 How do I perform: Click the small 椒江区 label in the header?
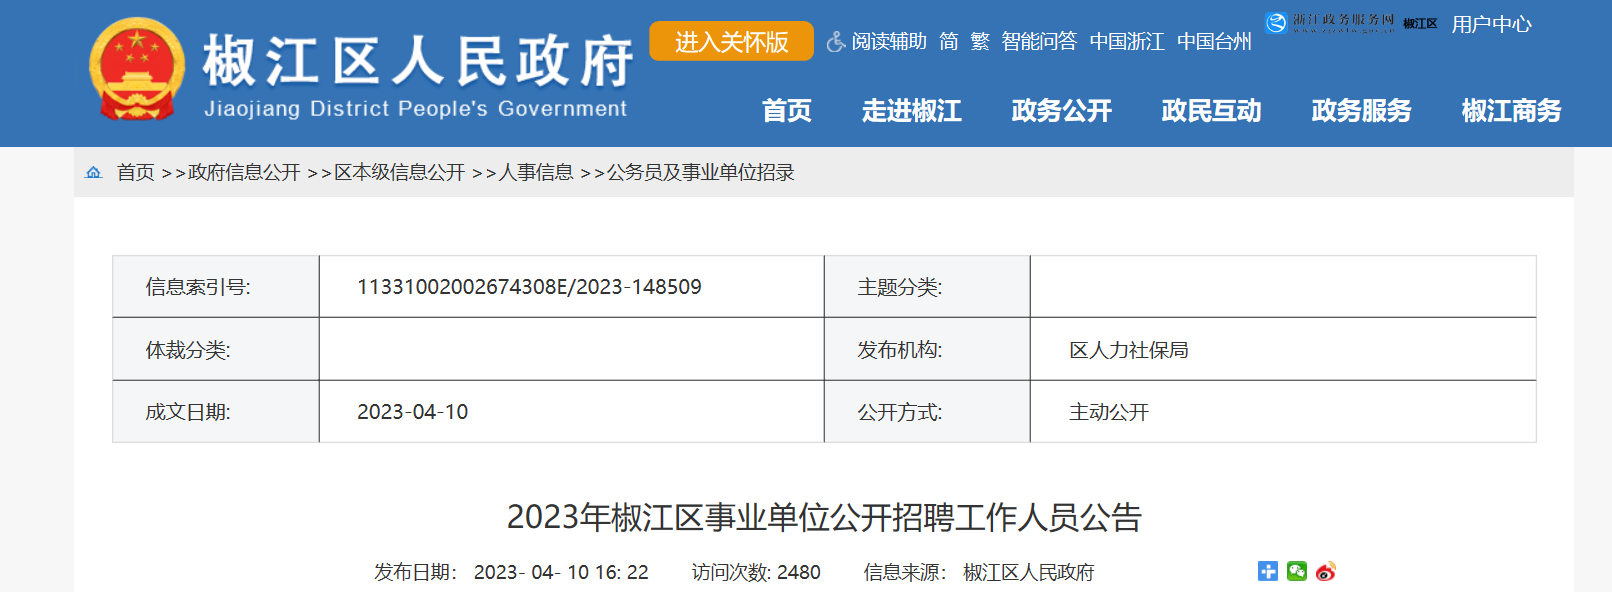tap(1420, 23)
